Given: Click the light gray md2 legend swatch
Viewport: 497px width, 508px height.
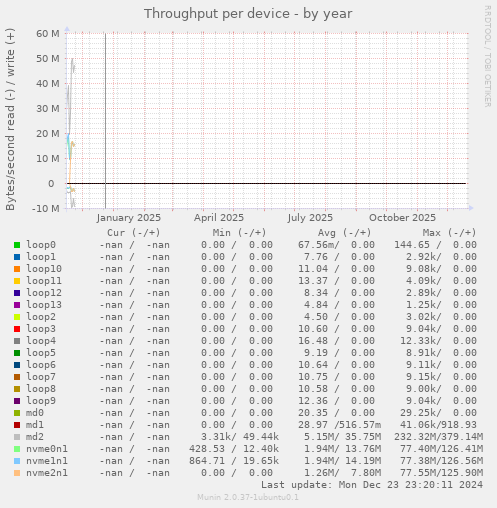Looking at the screenshot, I should pos(17,437).
